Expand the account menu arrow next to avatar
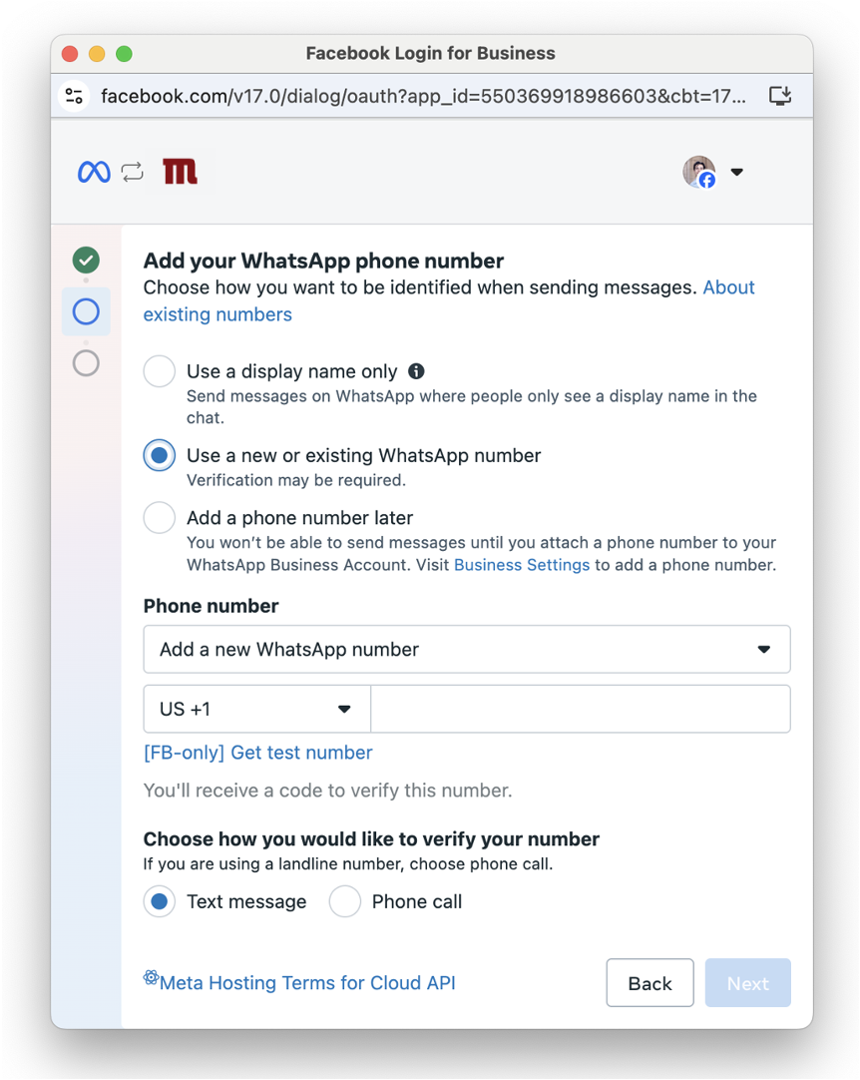 tap(737, 171)
